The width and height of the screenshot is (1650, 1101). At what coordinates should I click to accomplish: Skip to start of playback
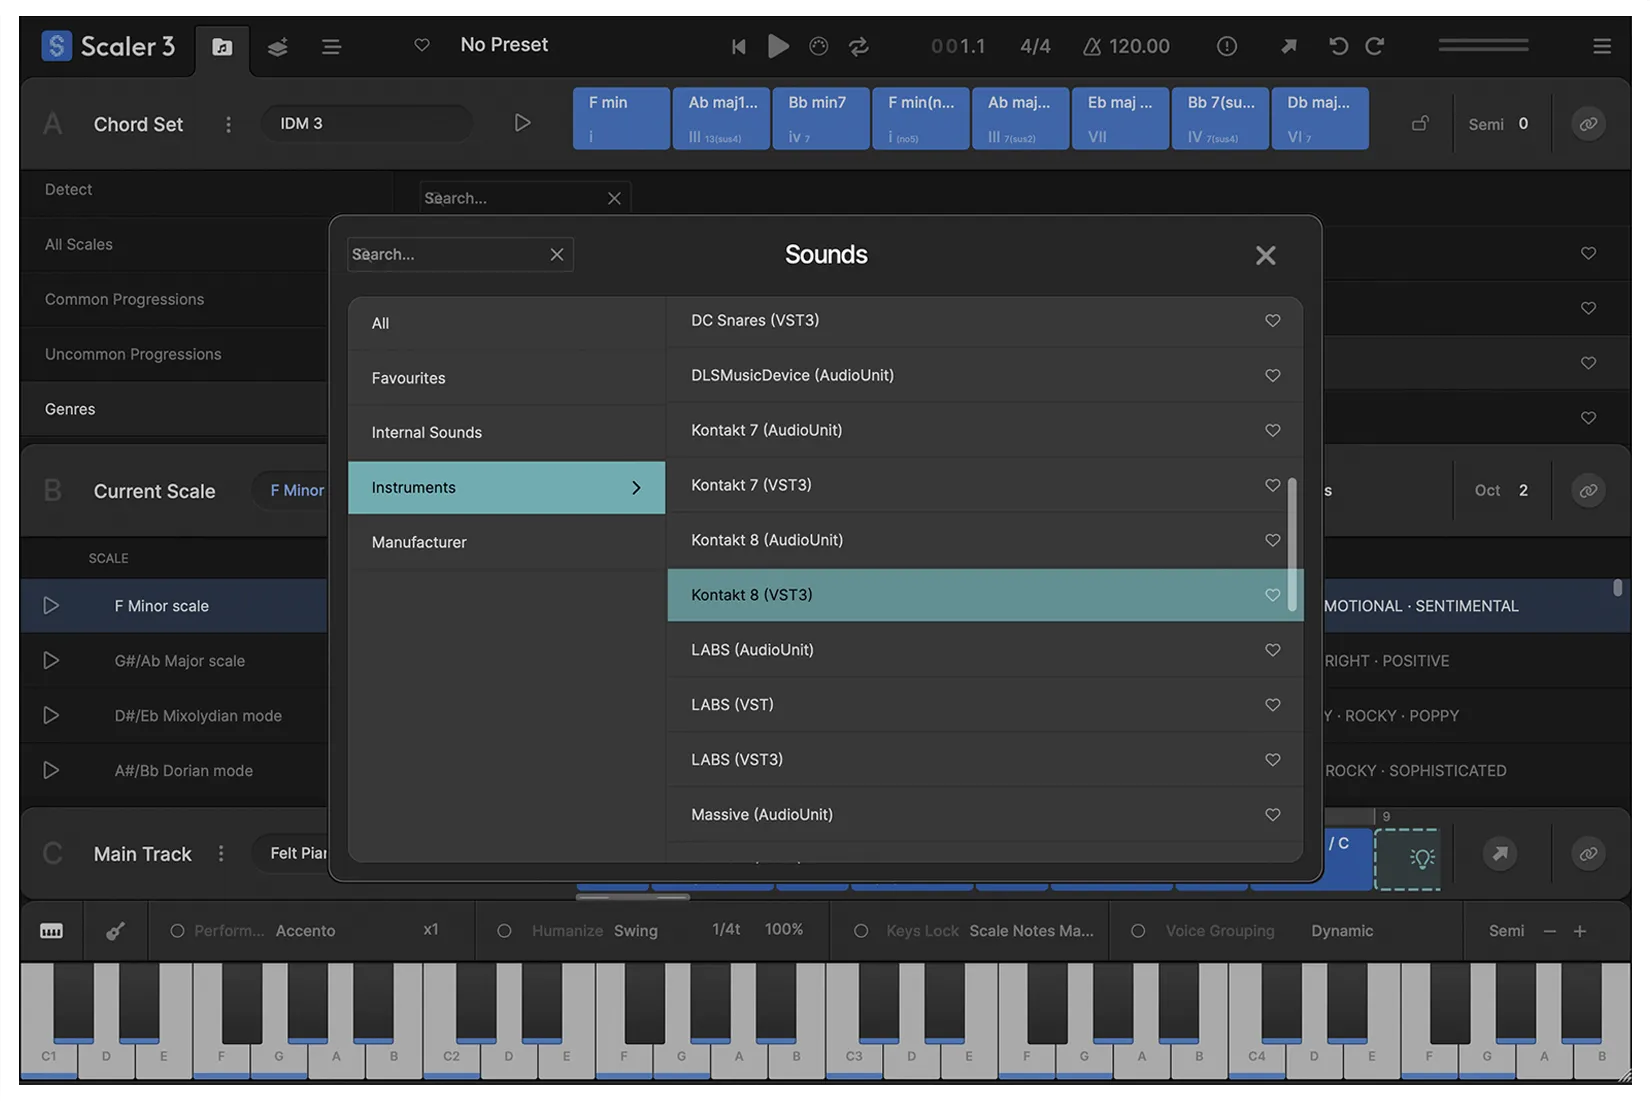(738, 46)
